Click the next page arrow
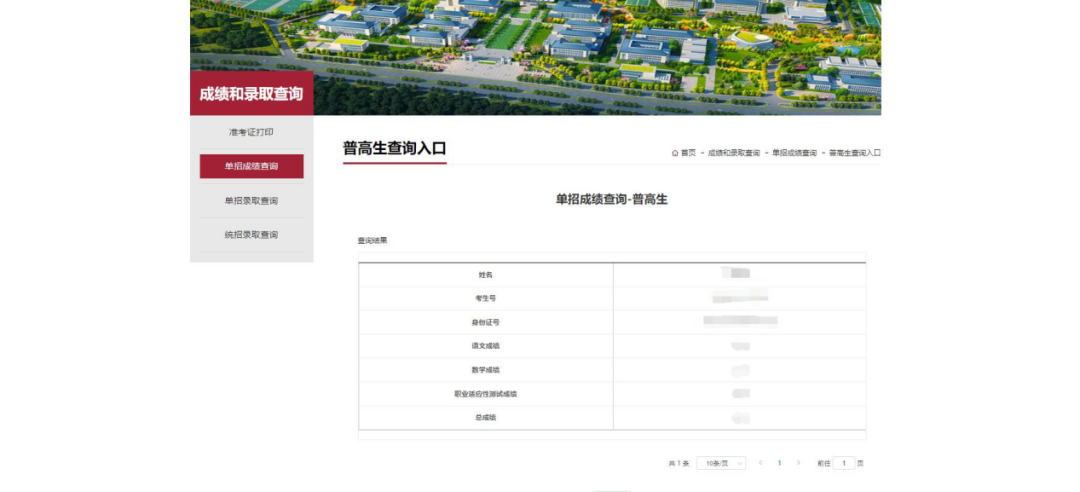1080x492 pixels. [x=798, y=463]
